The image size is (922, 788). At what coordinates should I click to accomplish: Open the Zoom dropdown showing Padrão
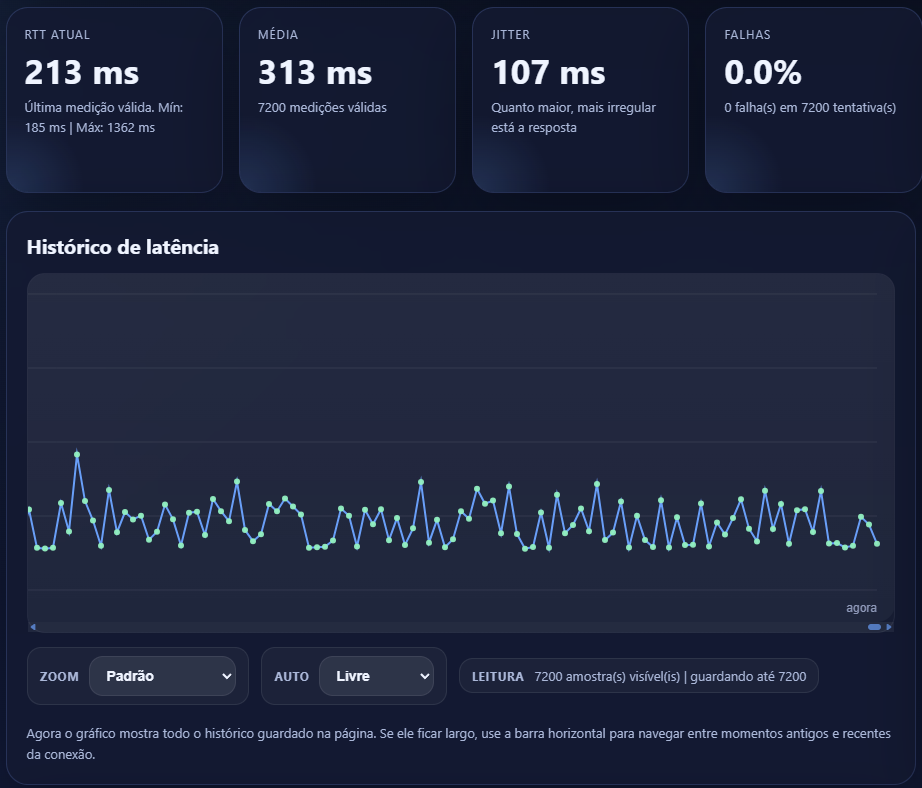click(x=162, y=676)
